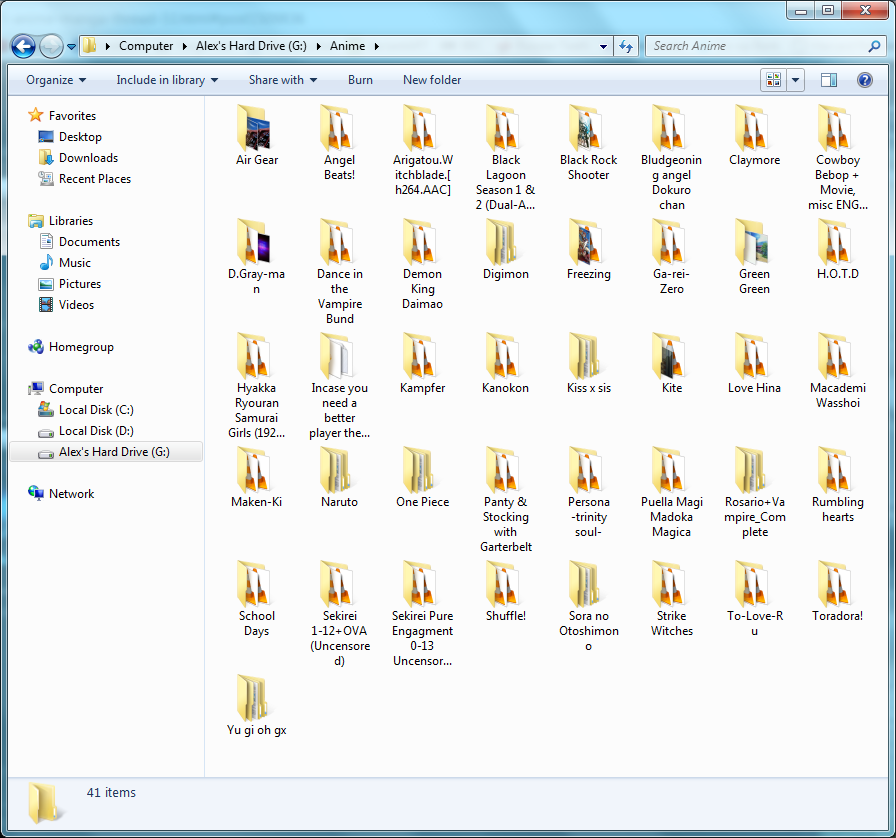Select the Claymore folder icon

[x=751, y=127]
